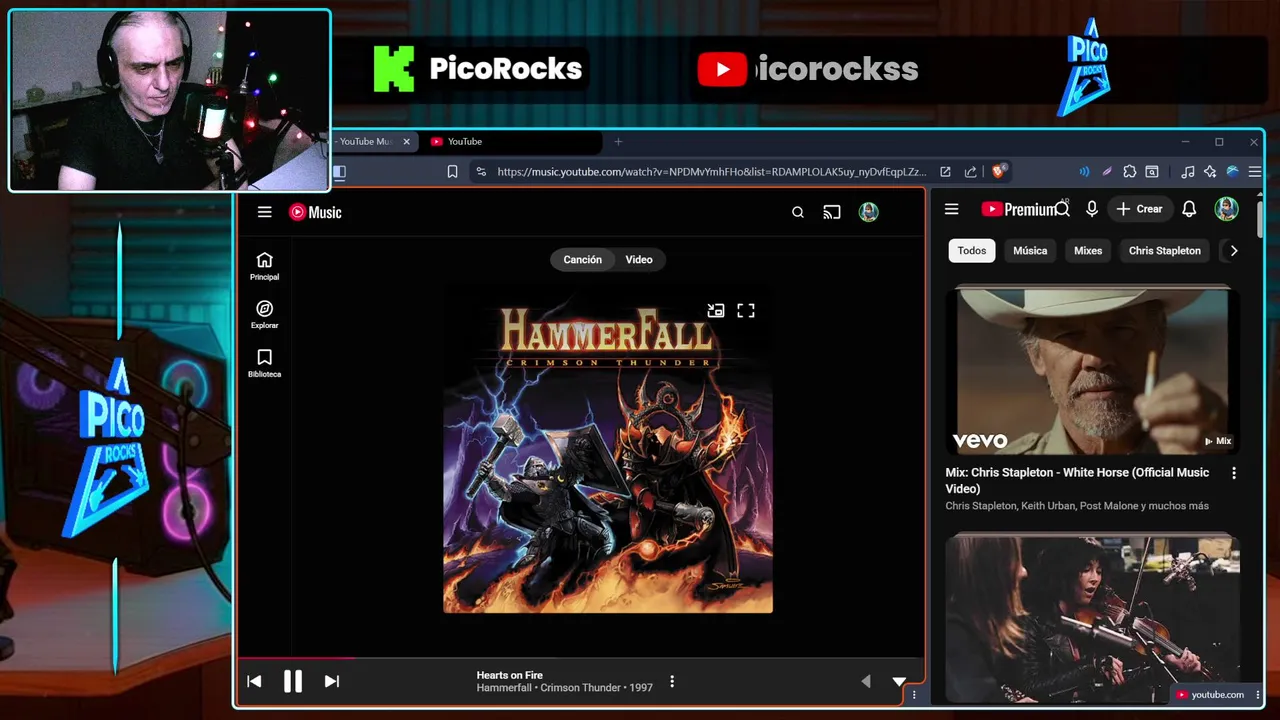Viewport: 1280px width, 720px height.
Task: Open menu next to youtube.com label
Action: click(x=1258, y=694)
